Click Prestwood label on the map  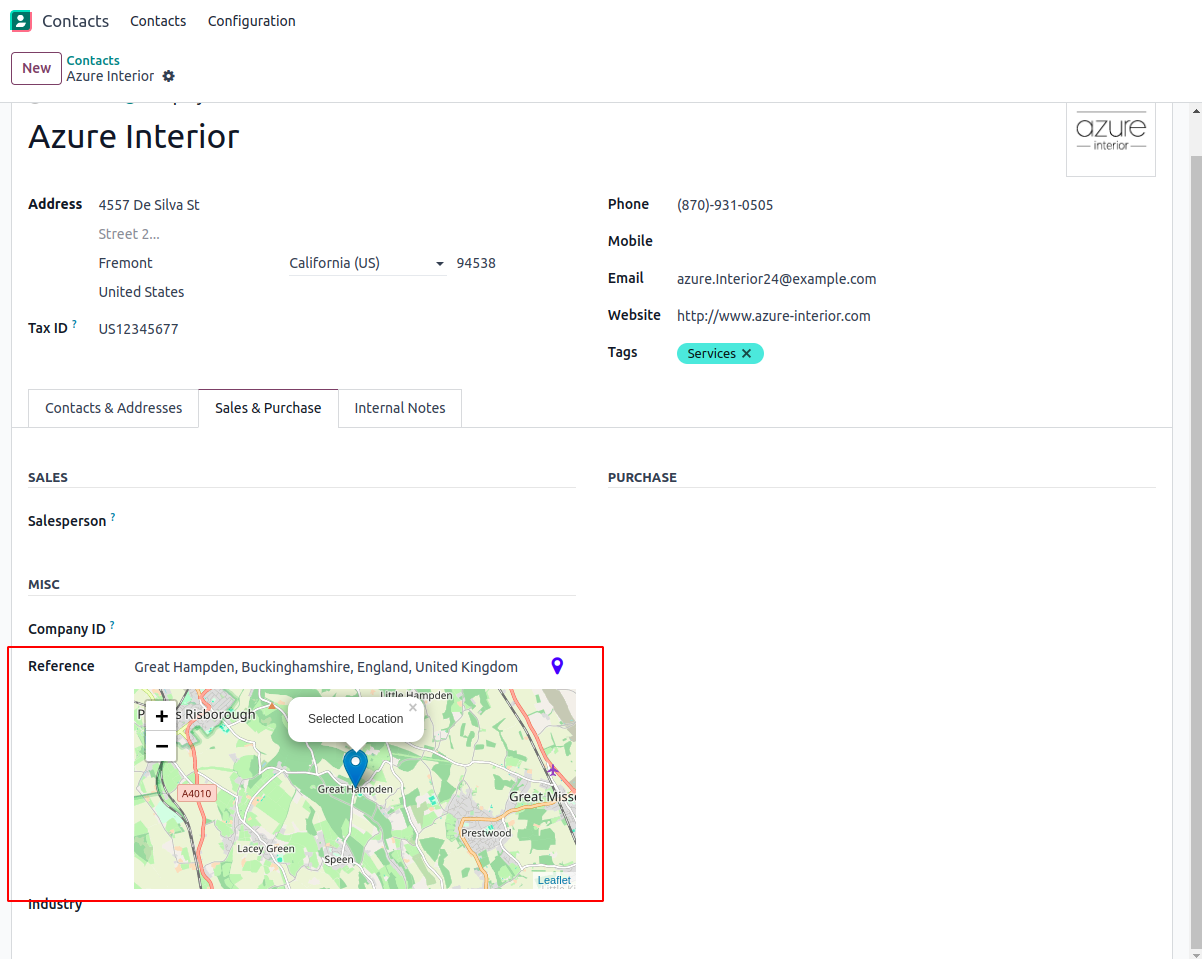coord(486,833)
